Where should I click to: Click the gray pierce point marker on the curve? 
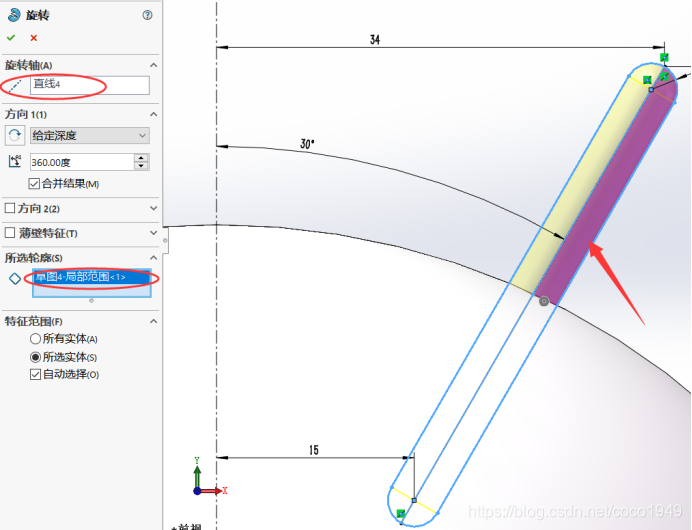pyautogui.click(x=544, y=301)
